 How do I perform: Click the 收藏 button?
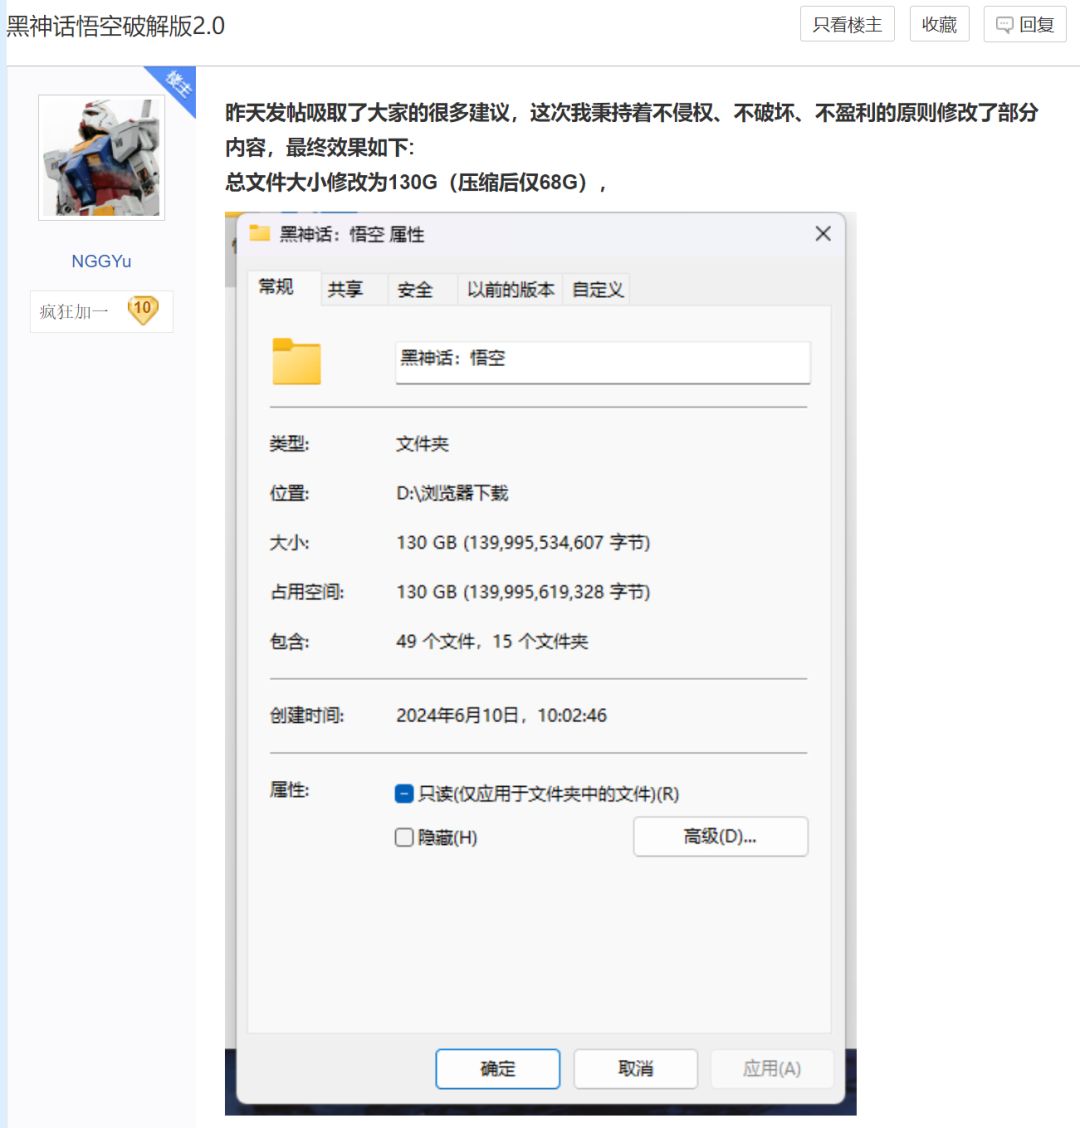939,24
